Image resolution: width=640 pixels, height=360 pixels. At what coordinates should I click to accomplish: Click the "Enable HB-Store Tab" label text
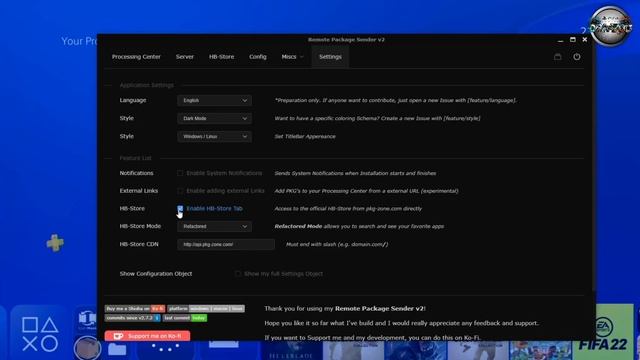(214, 208)
